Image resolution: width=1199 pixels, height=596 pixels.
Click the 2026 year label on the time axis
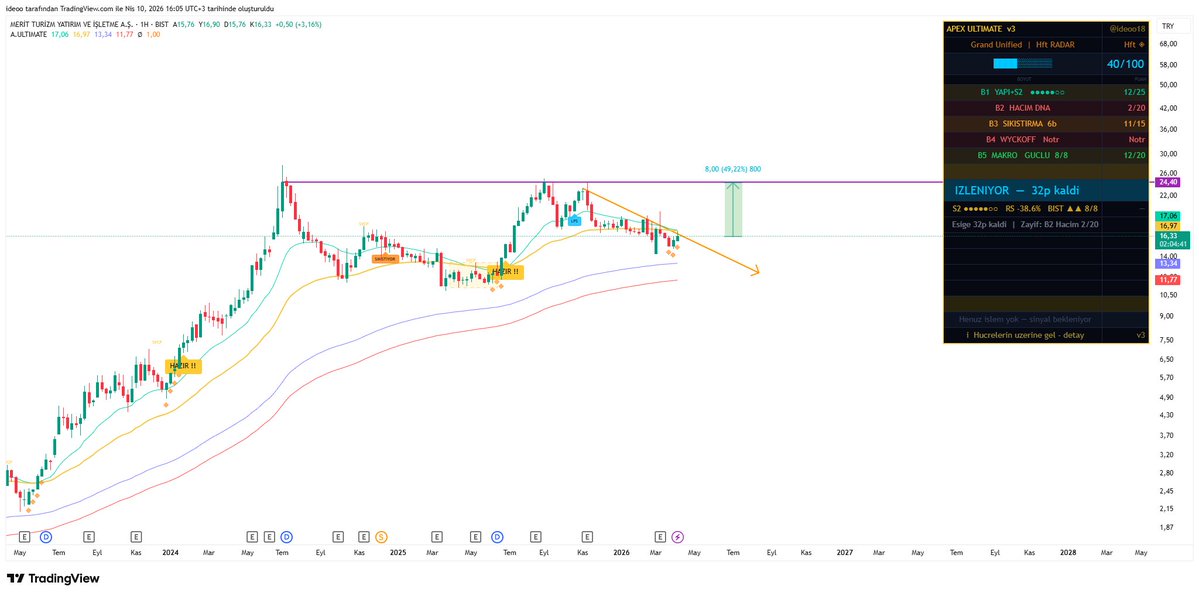click(x=621, y=552)
